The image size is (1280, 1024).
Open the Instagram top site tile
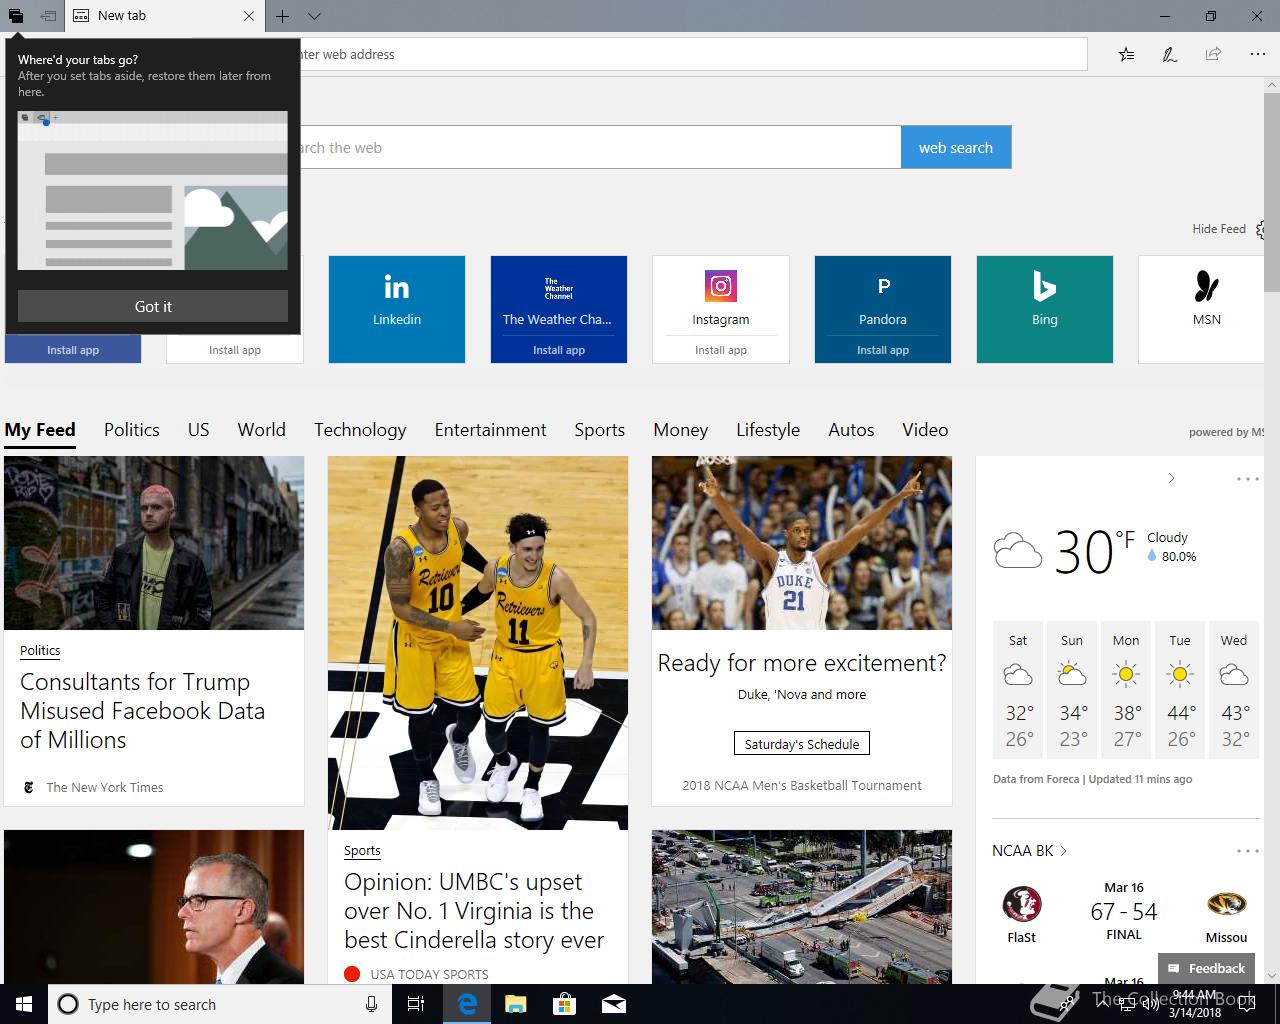coord(721,296)
